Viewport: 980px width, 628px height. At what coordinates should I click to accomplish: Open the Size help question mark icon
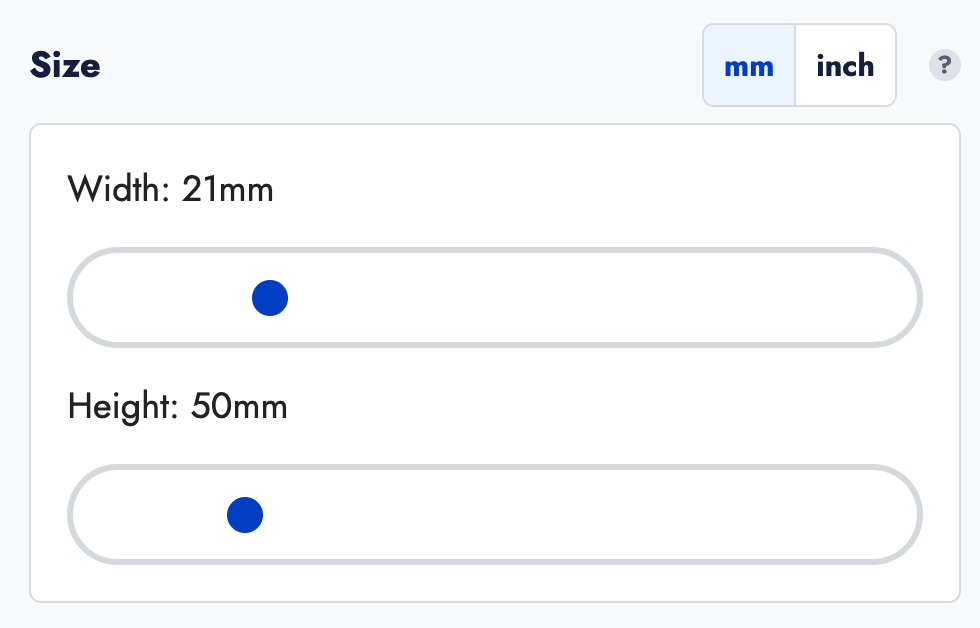pos(944,66)
